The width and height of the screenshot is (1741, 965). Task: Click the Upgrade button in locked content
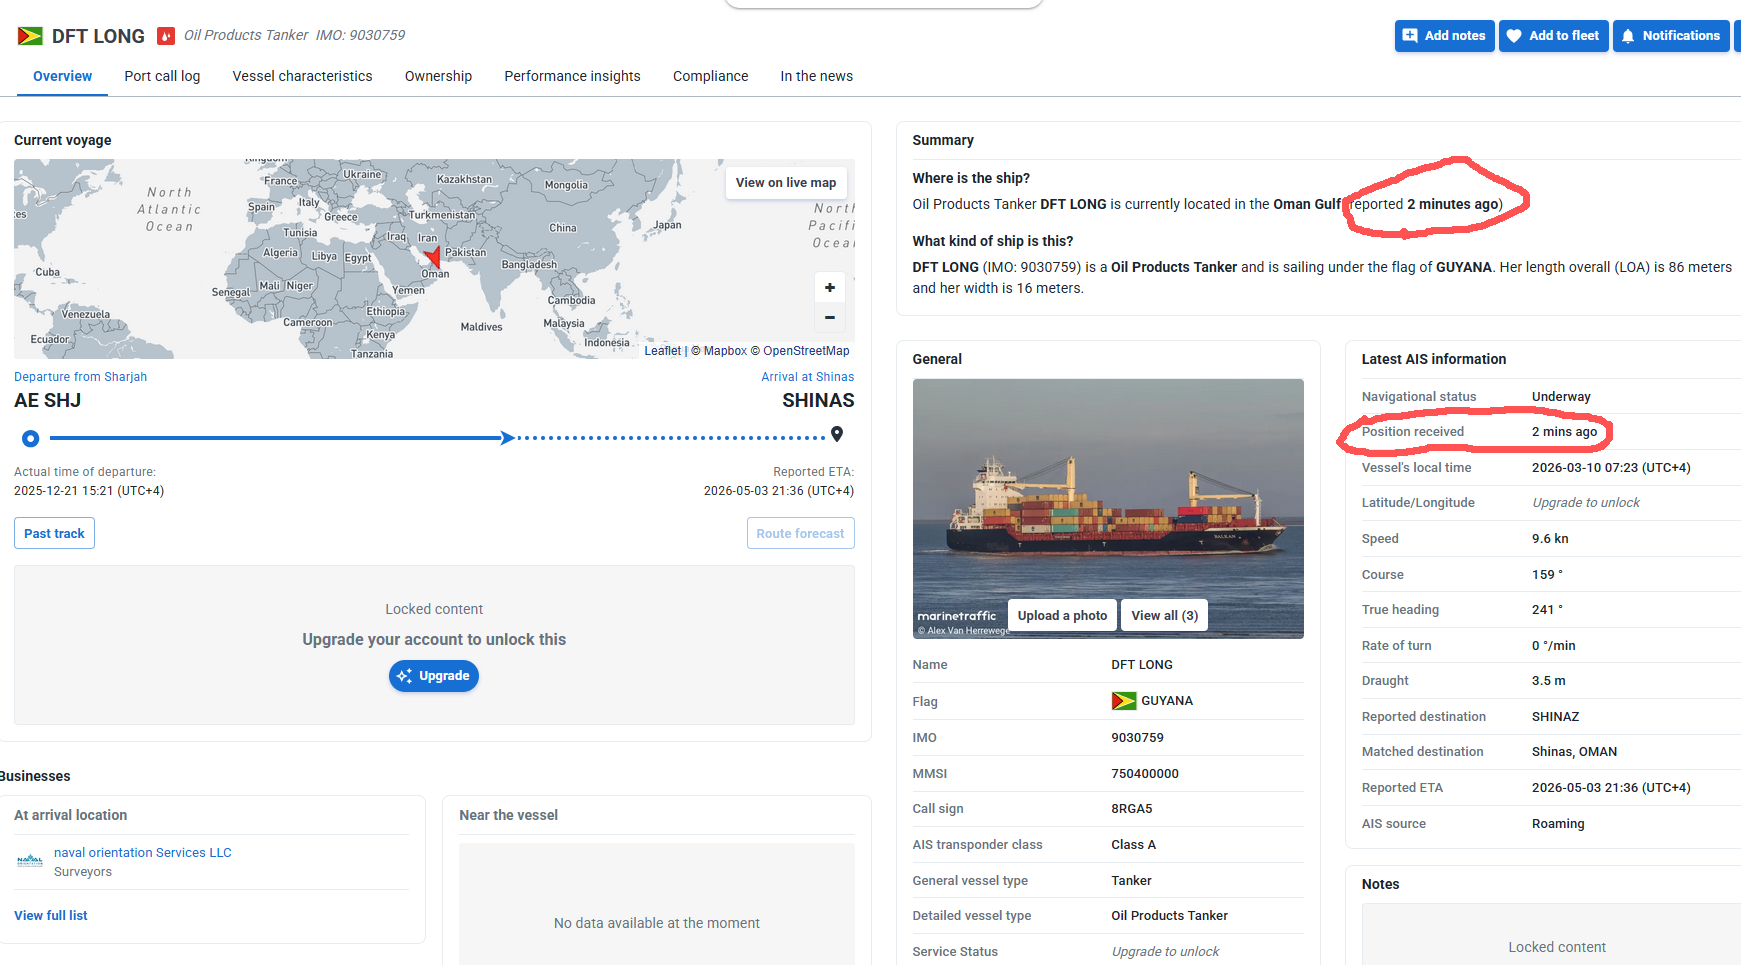pos(434,676)
